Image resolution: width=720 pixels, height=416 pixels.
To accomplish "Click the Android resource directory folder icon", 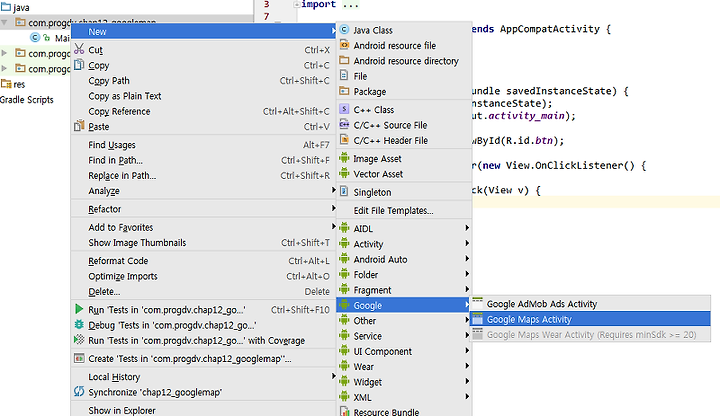I will click(344, 60).
